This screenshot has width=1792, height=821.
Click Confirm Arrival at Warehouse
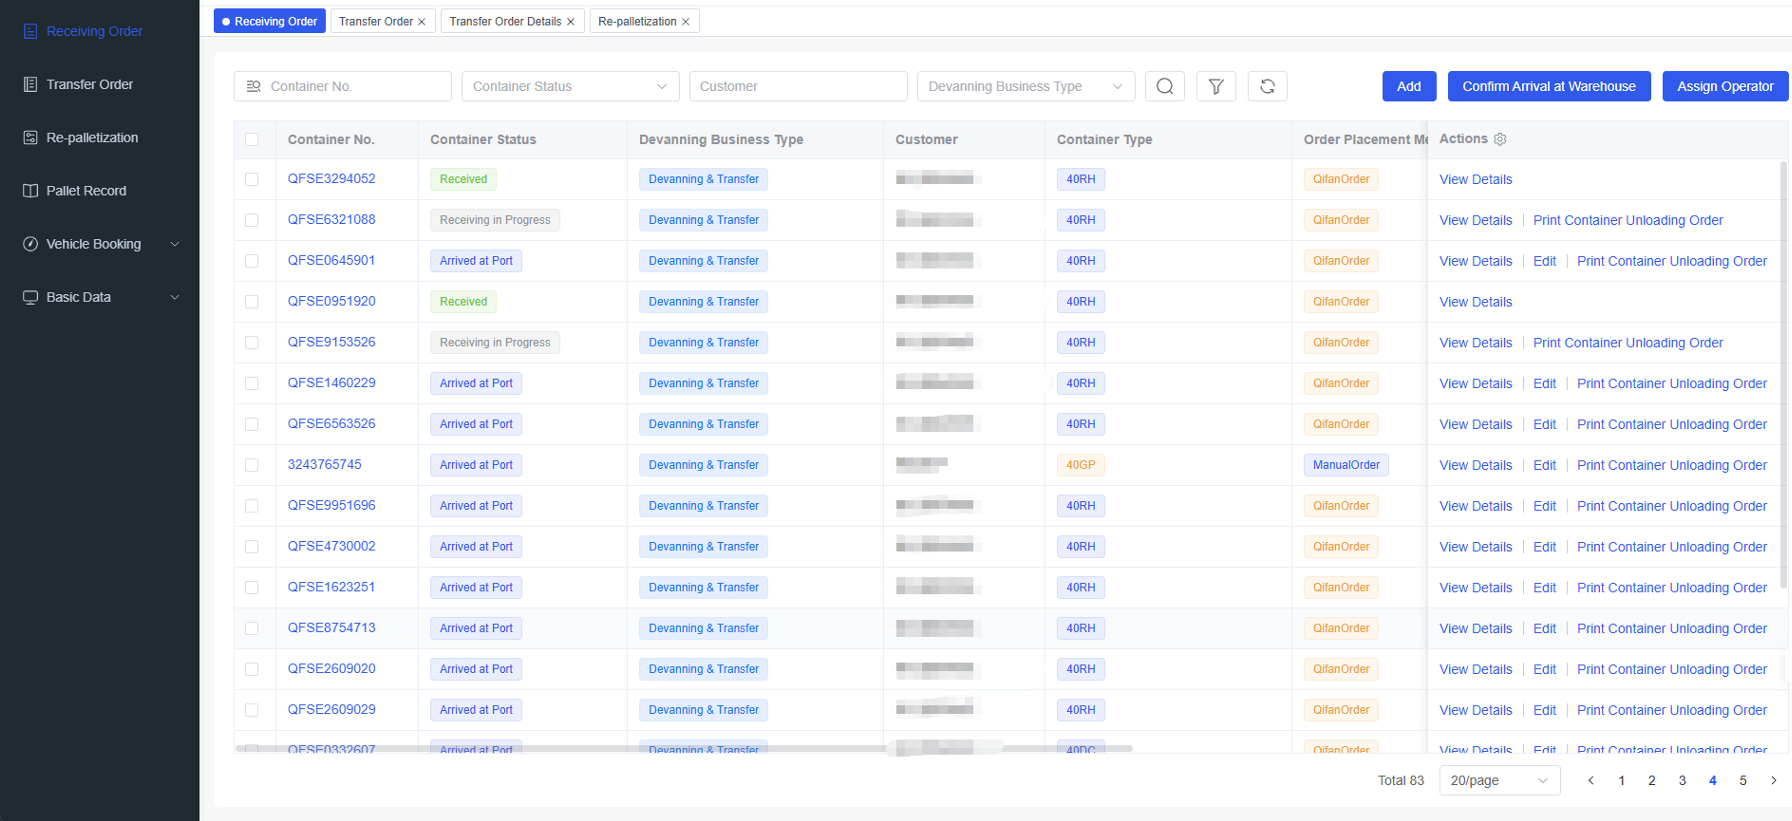click(1549, 86)
